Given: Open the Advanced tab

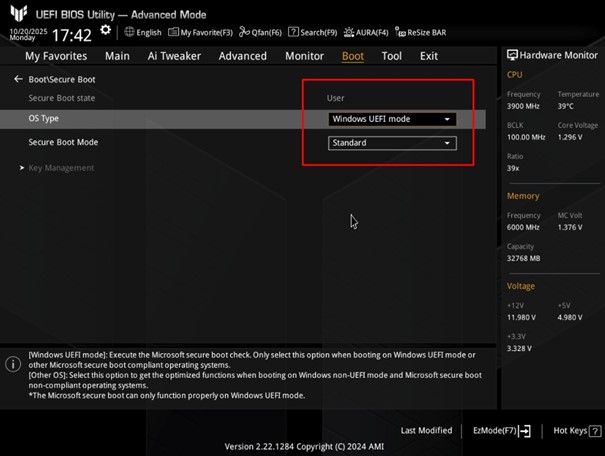Looking at the screenshot, I should click(242, 57).
